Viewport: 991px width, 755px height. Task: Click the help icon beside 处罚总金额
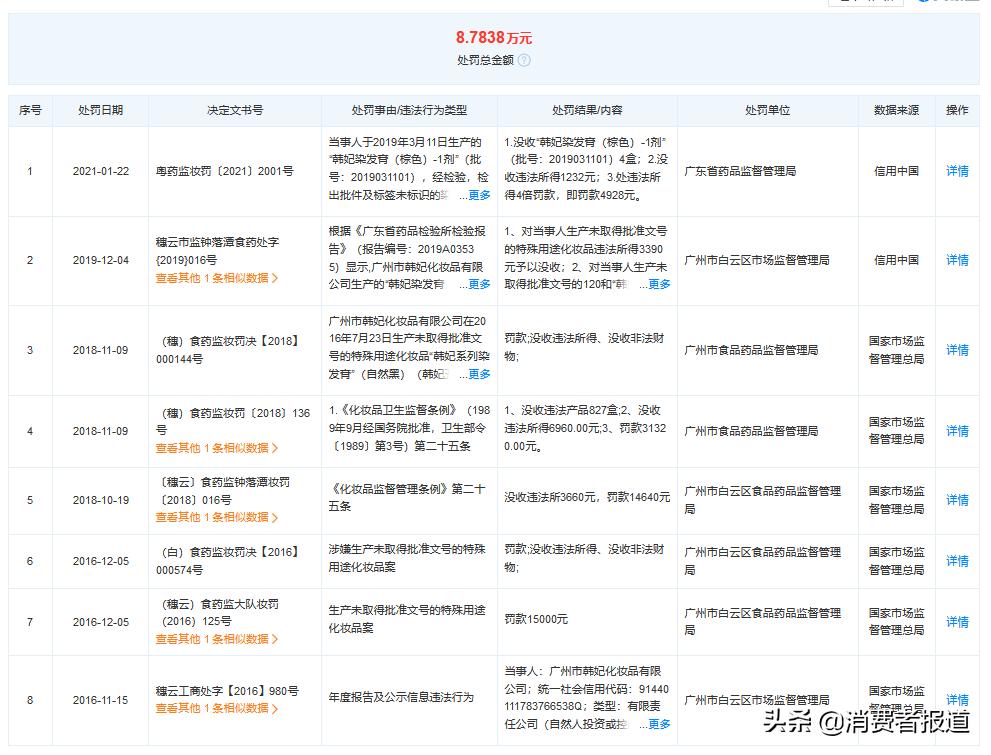point(524,60)
